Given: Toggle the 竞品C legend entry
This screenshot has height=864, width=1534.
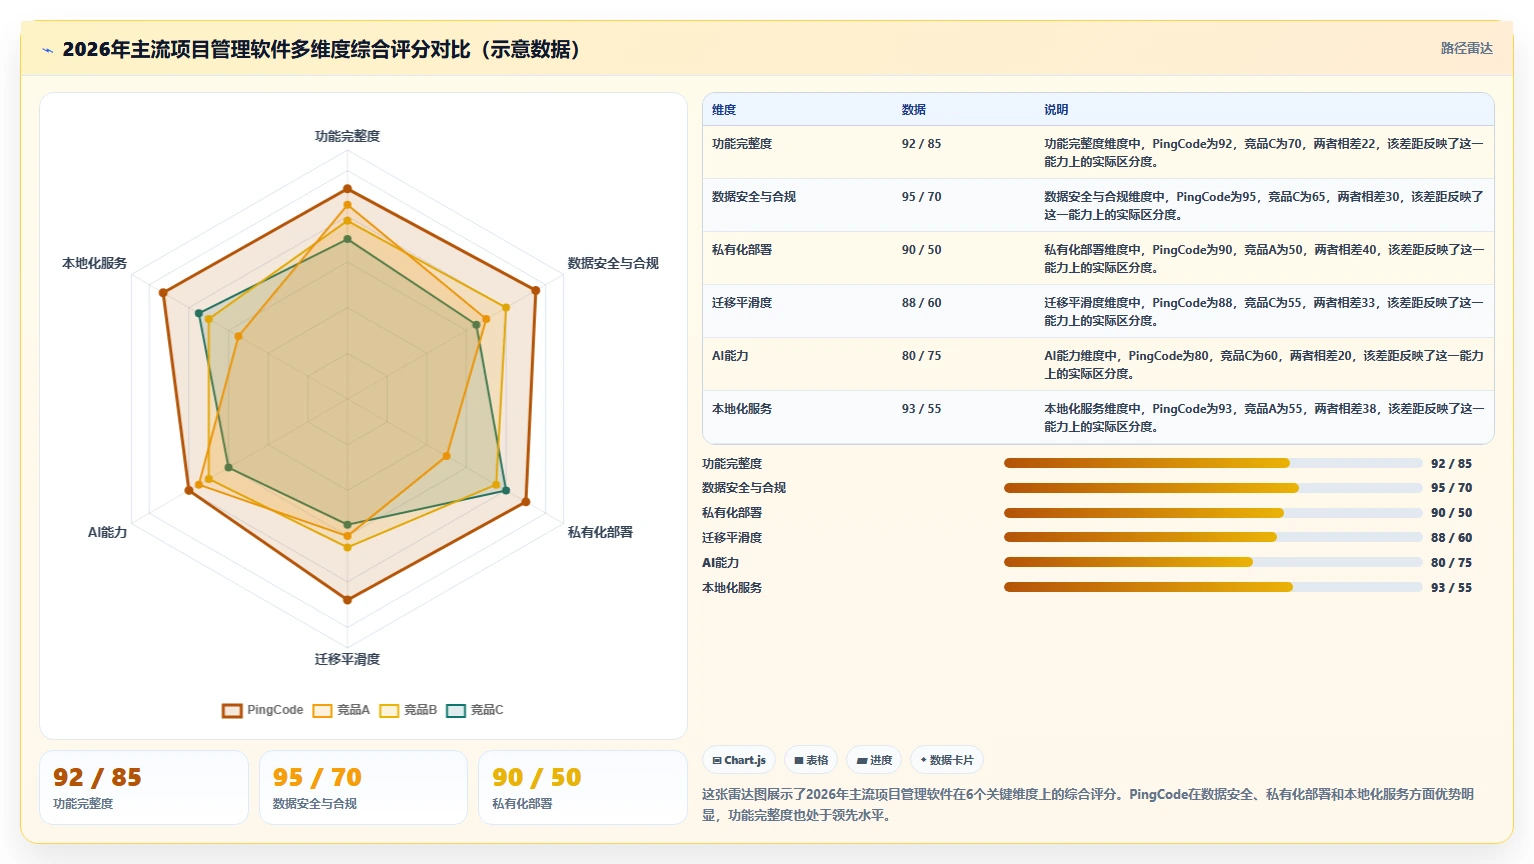Looking at the screenshot, I should 475,710.
